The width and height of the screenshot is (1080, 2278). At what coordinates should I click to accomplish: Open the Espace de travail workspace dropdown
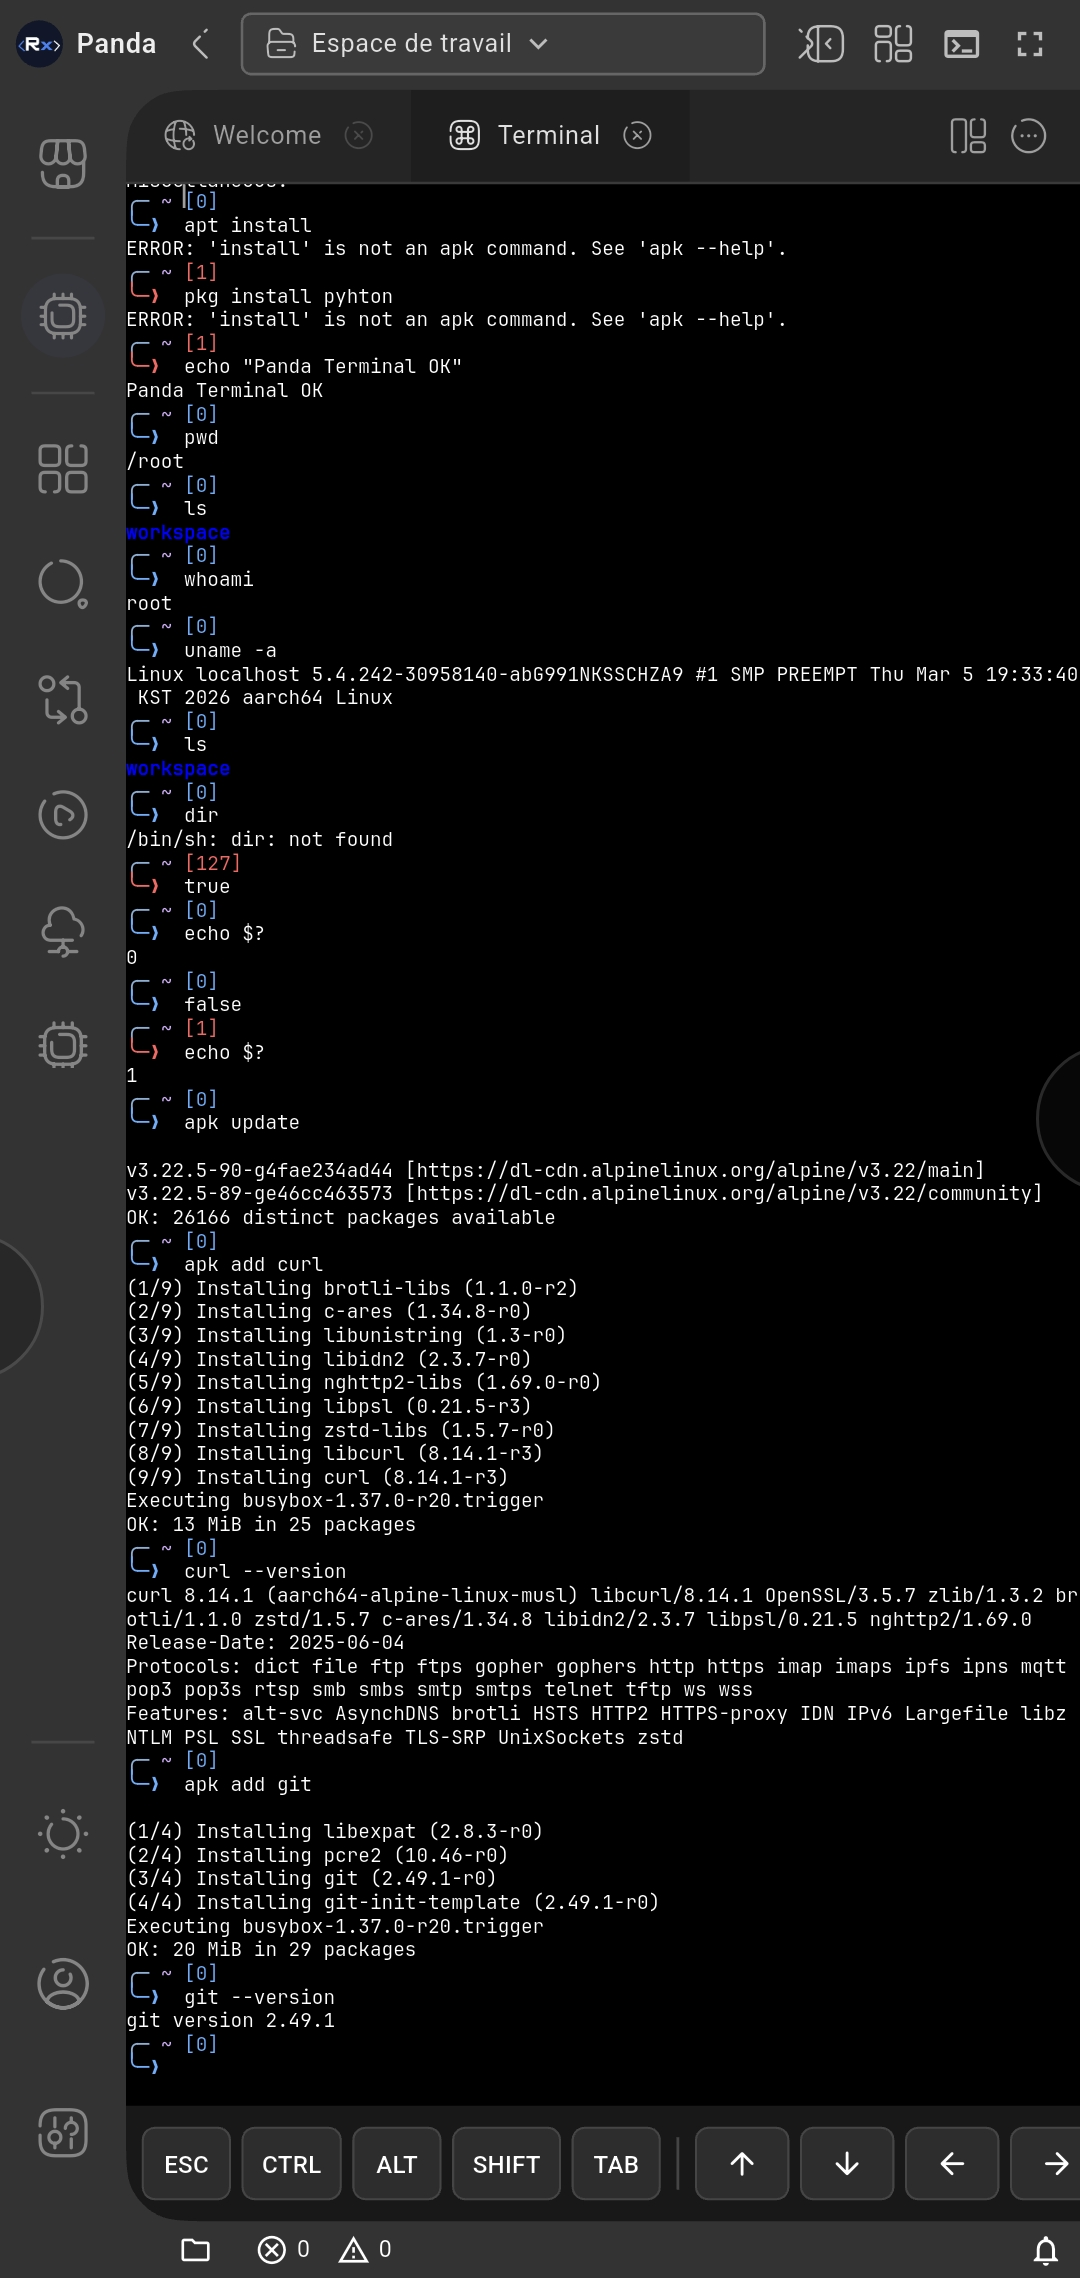tap(503, 44)
